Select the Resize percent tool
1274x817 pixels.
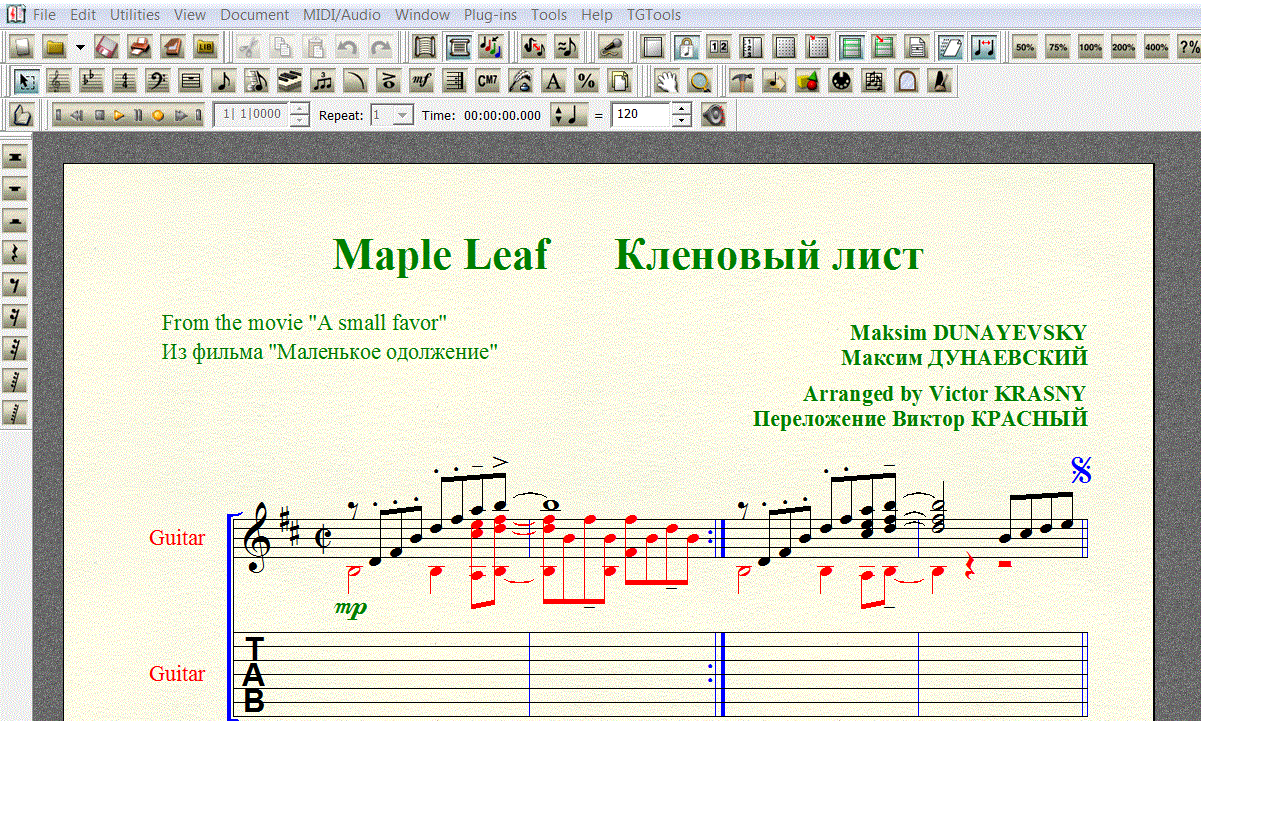click(585, 81)
